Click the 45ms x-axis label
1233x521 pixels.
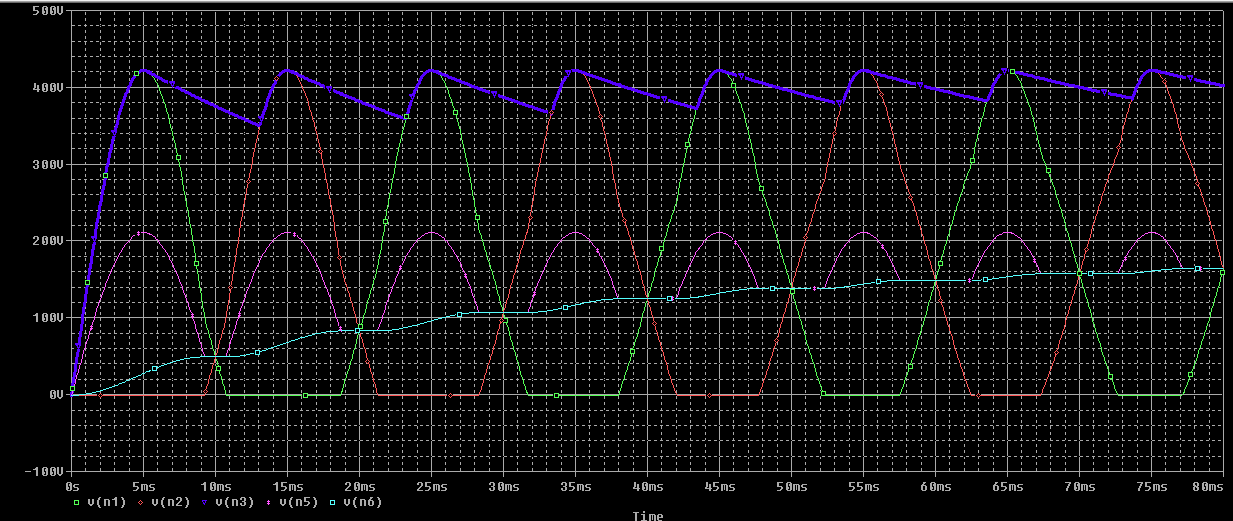point(720,486)
